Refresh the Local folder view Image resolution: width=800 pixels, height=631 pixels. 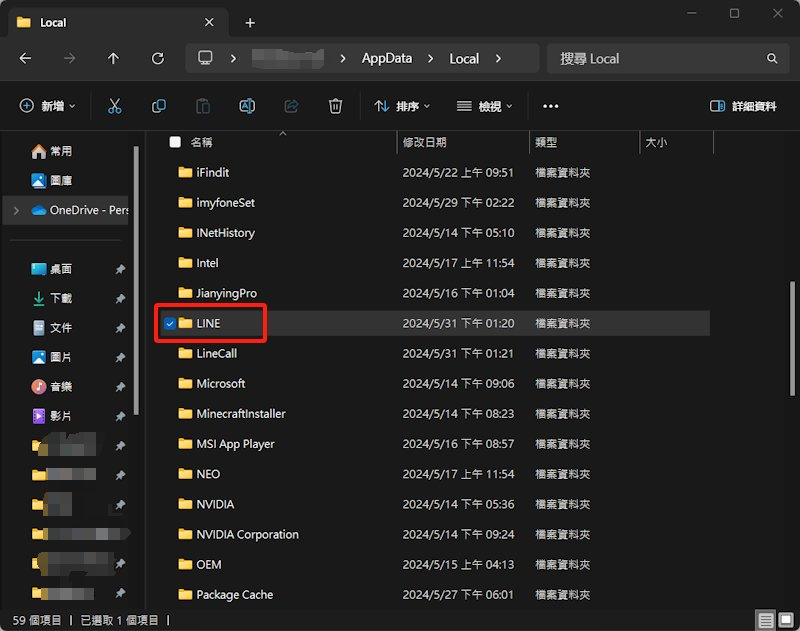158,59
